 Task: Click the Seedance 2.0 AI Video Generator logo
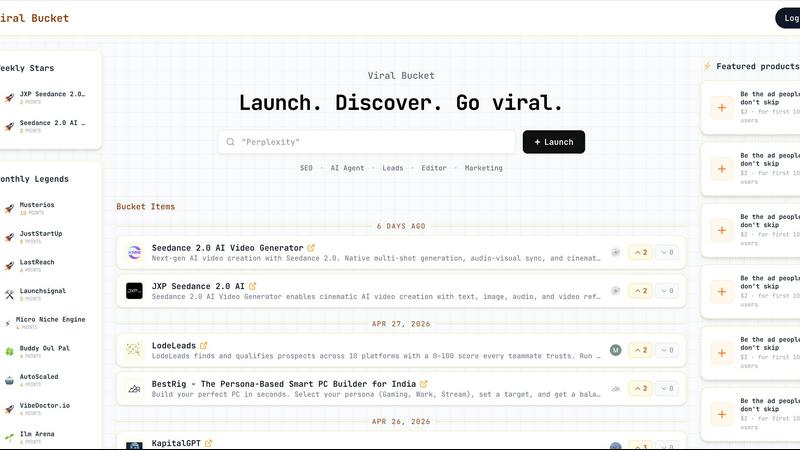tap(134, 252)
